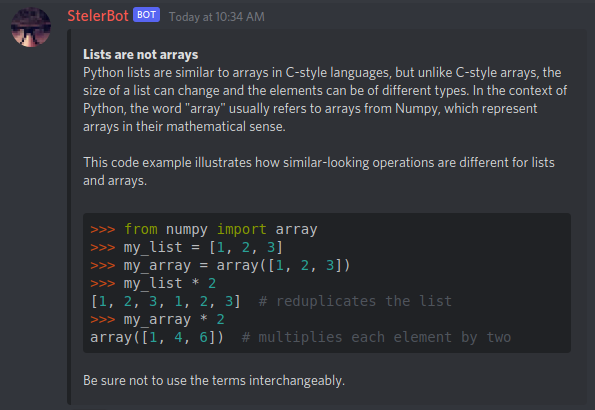Click the sentence This code example illustrates
Image resolution: width=595 pixels, height=410 pixels.
coord(319,171)
